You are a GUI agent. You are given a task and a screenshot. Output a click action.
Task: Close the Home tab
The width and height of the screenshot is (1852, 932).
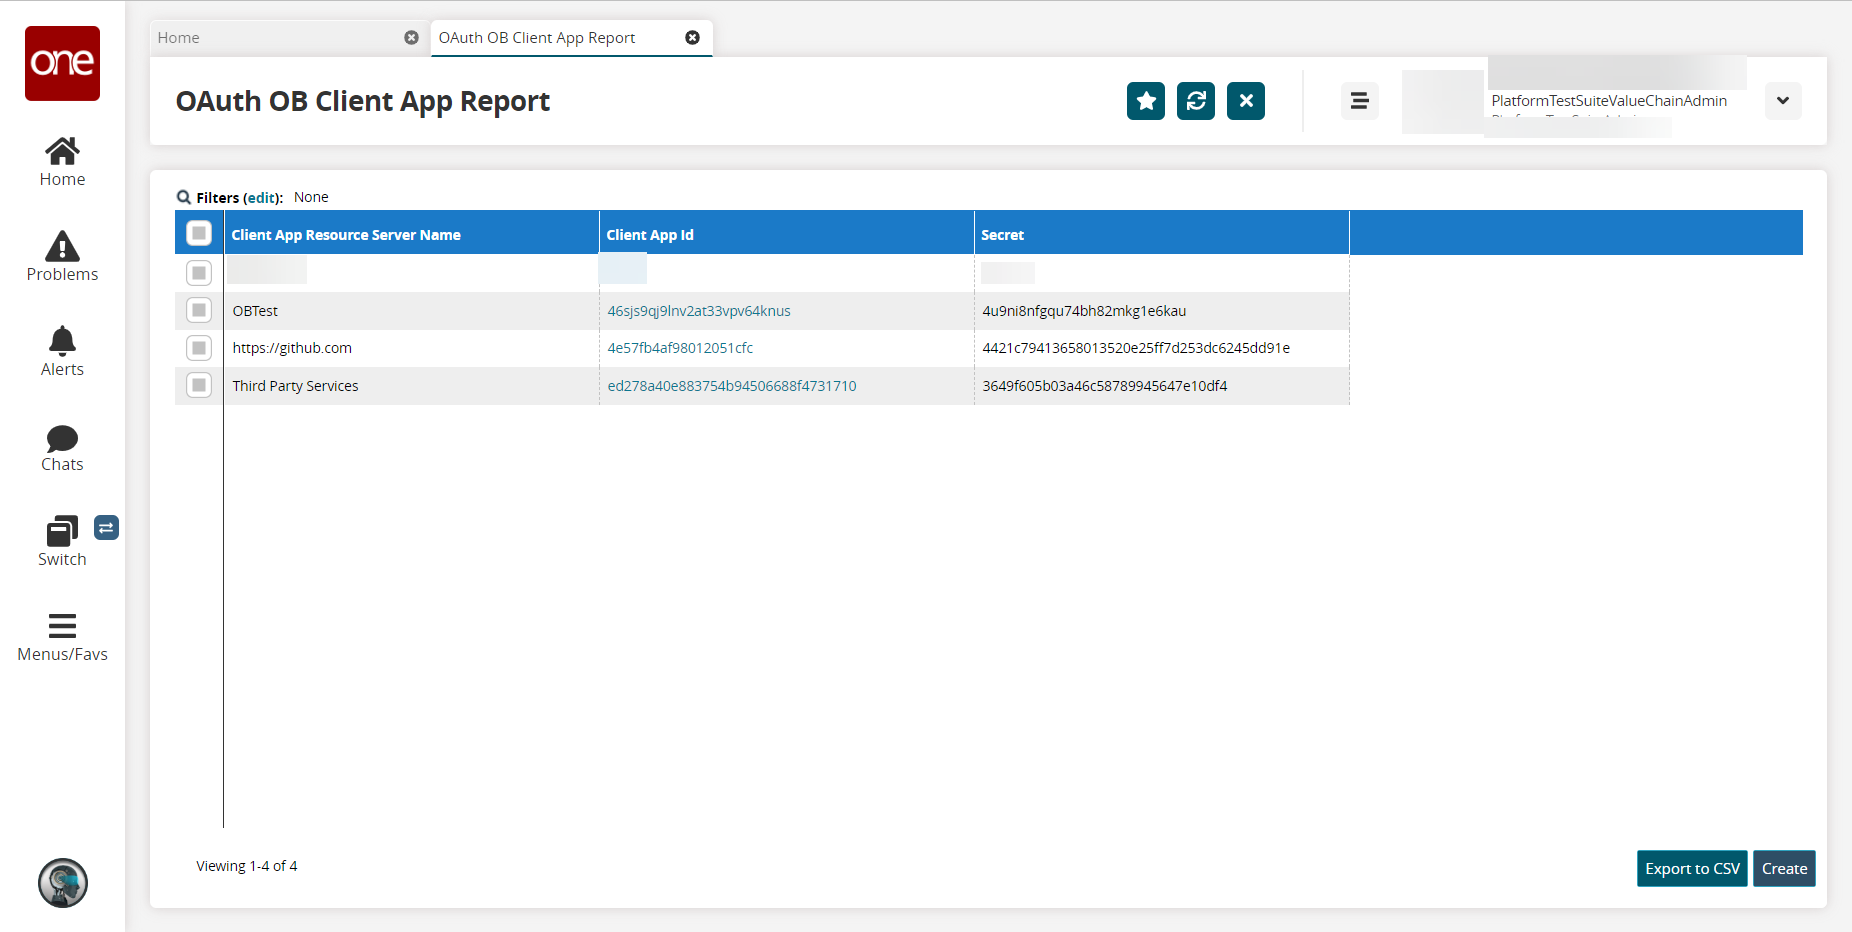pyautogui.click(x=411, y=37)
